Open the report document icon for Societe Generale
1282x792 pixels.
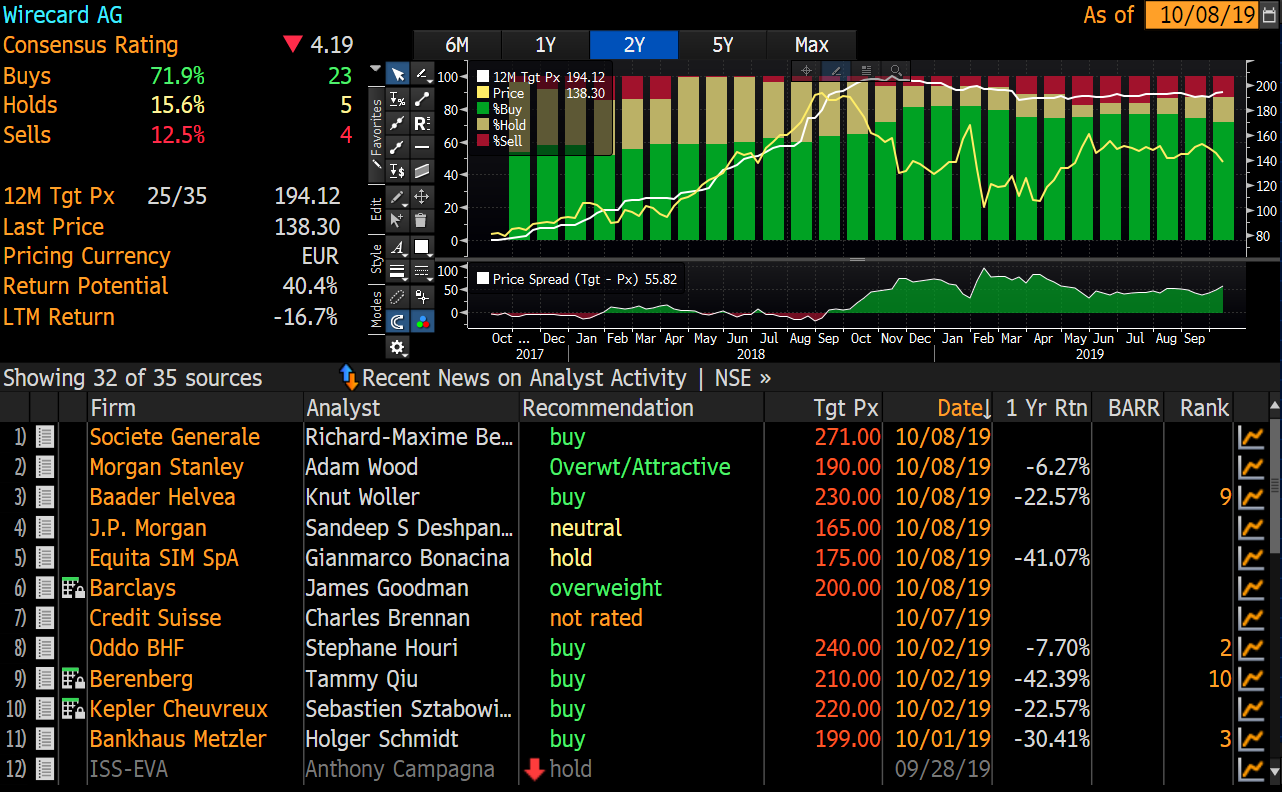tap(44, 437)
